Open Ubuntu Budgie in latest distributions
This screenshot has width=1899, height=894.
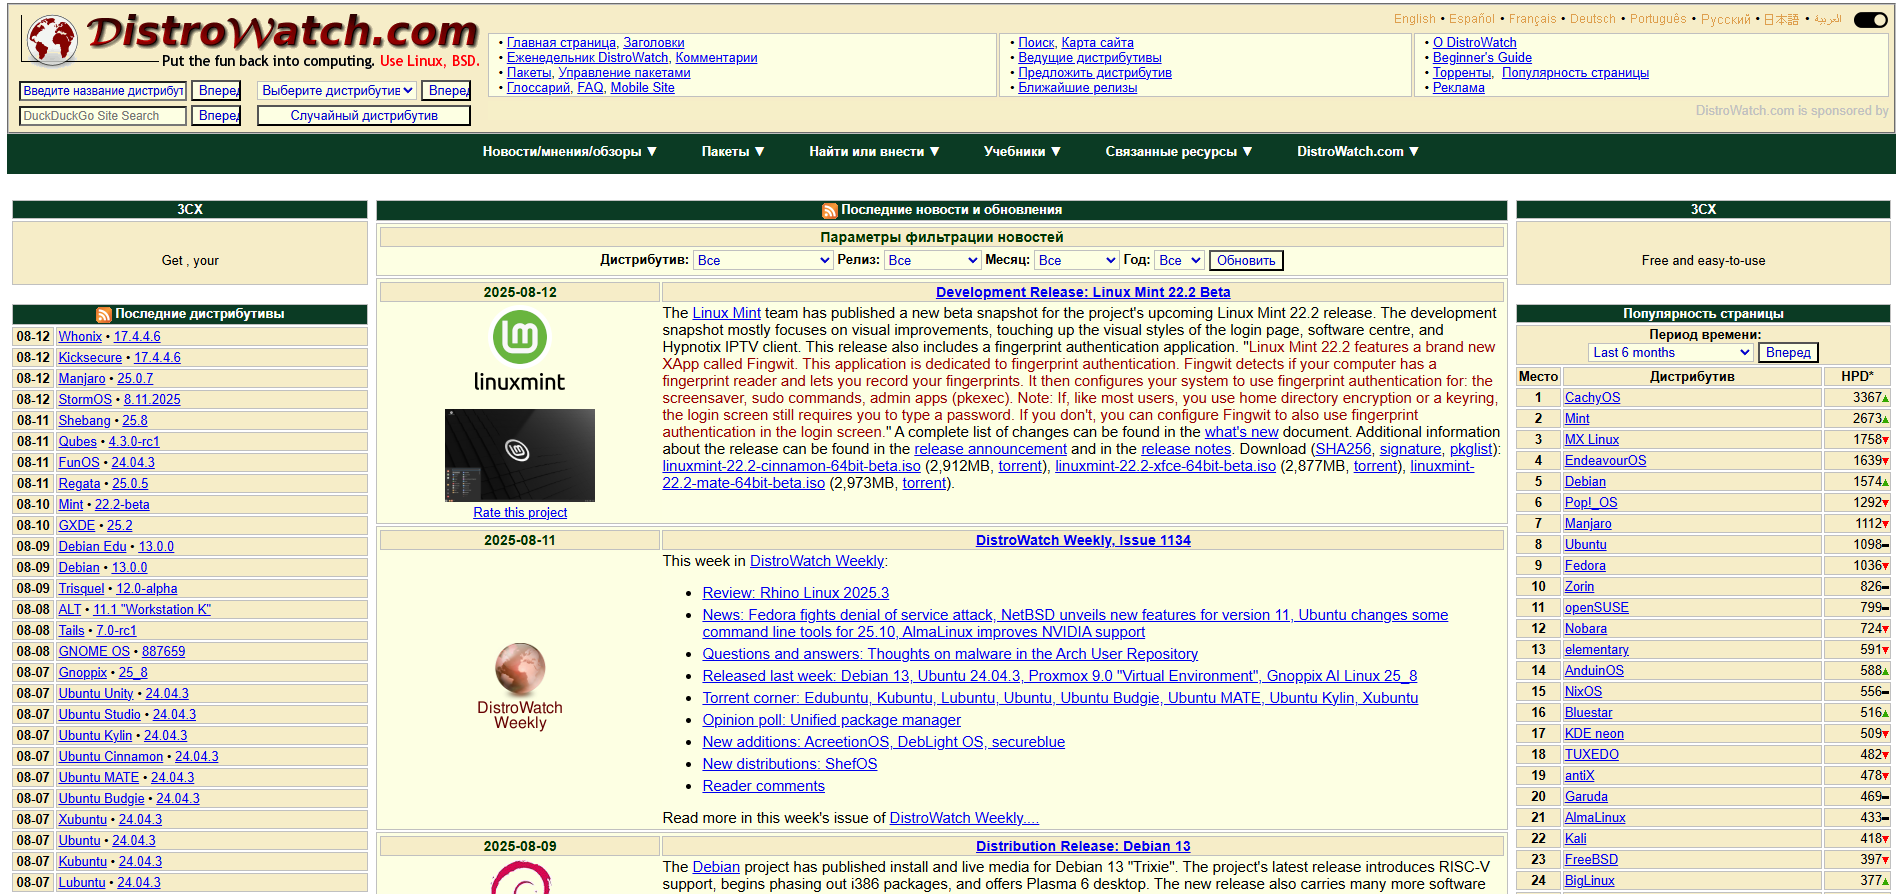[x=101, y=799]
